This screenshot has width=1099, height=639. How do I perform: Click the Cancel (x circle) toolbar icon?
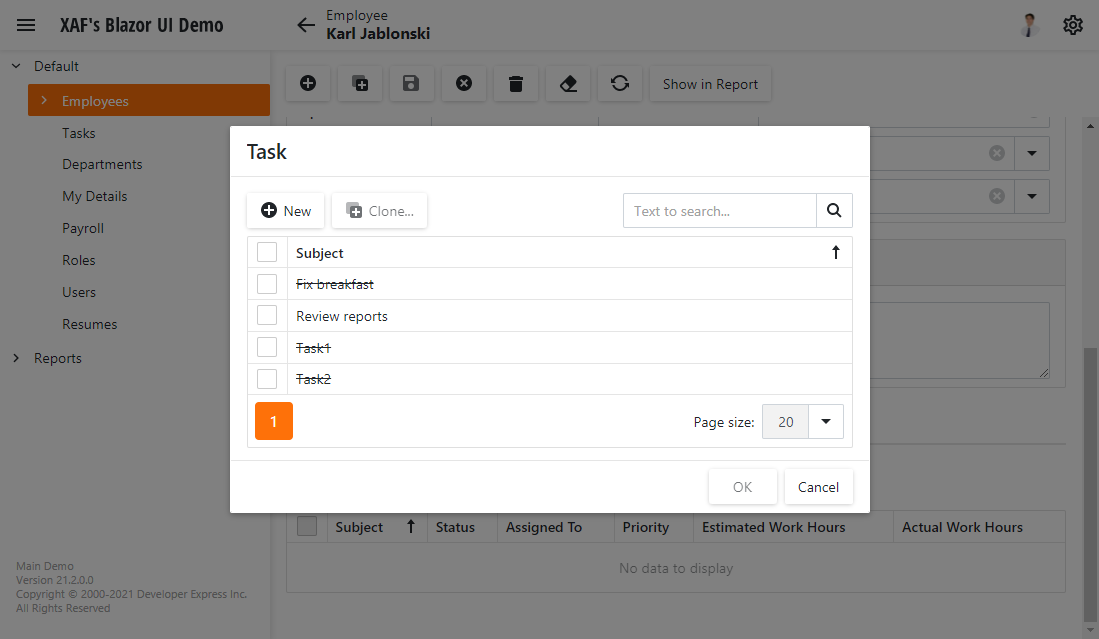coord(464,83)
